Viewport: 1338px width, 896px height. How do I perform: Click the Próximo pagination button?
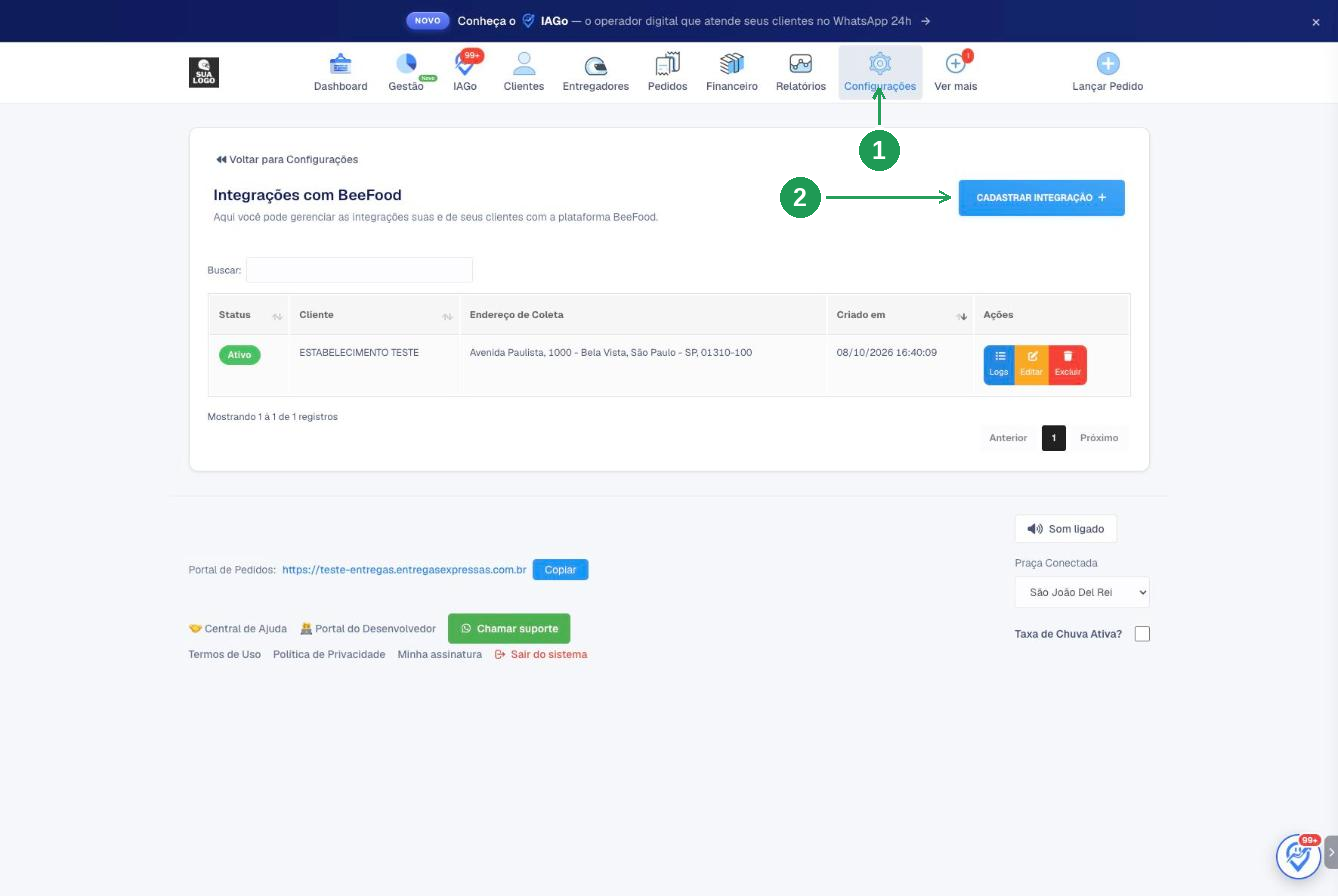click(1099, 438)
